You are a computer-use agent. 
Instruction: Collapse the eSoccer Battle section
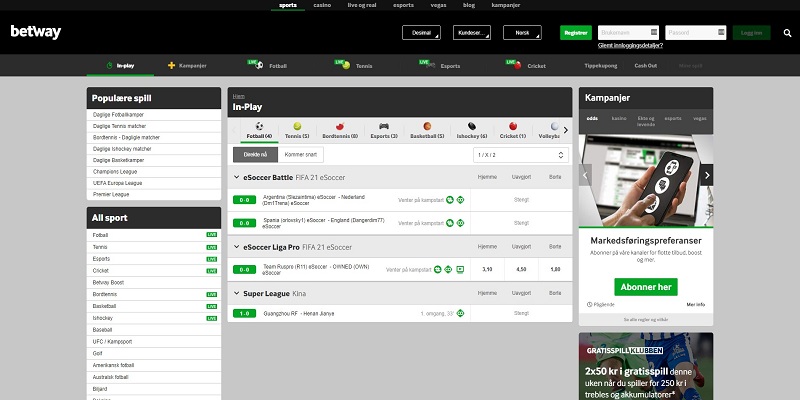click(x=236, y=177)
